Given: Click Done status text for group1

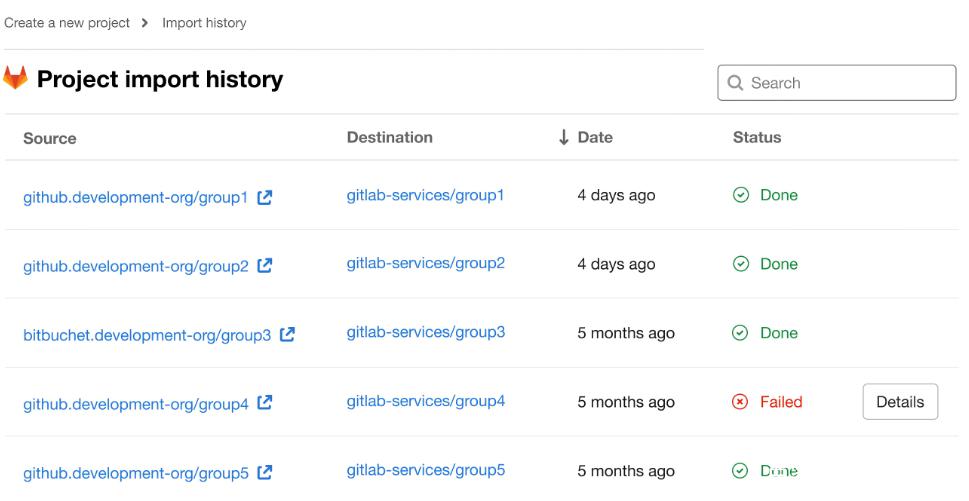Looking at the screenshot, I should pos(779,195).
